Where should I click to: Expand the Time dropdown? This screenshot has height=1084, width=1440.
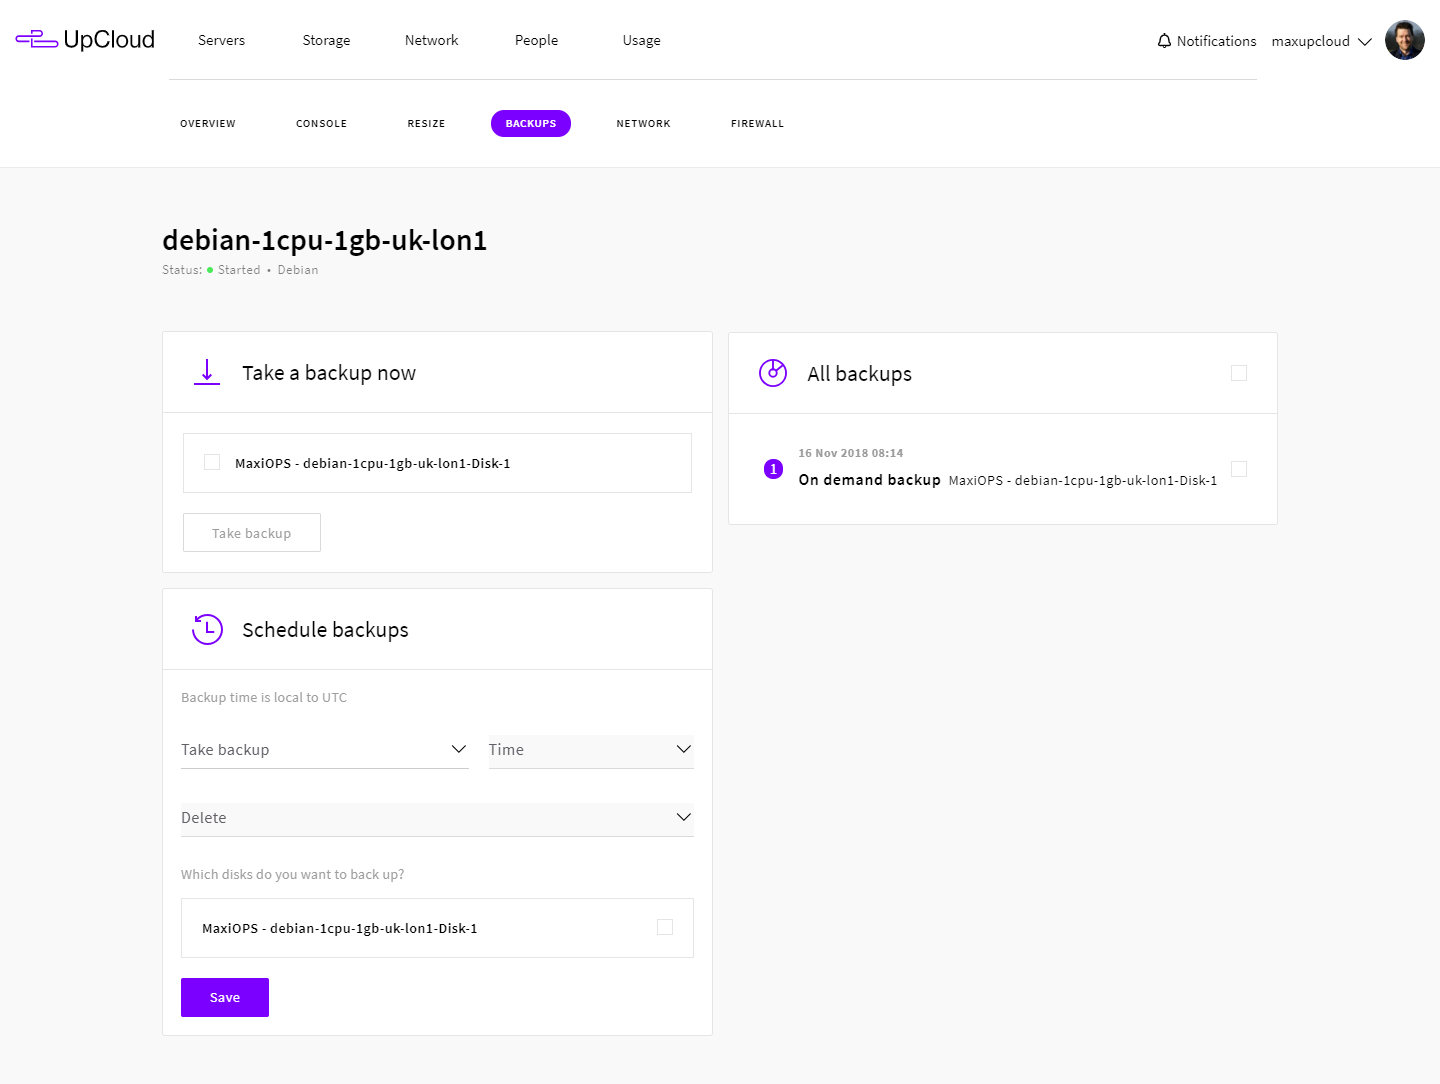pyautogui.click(x=590, y=750)
